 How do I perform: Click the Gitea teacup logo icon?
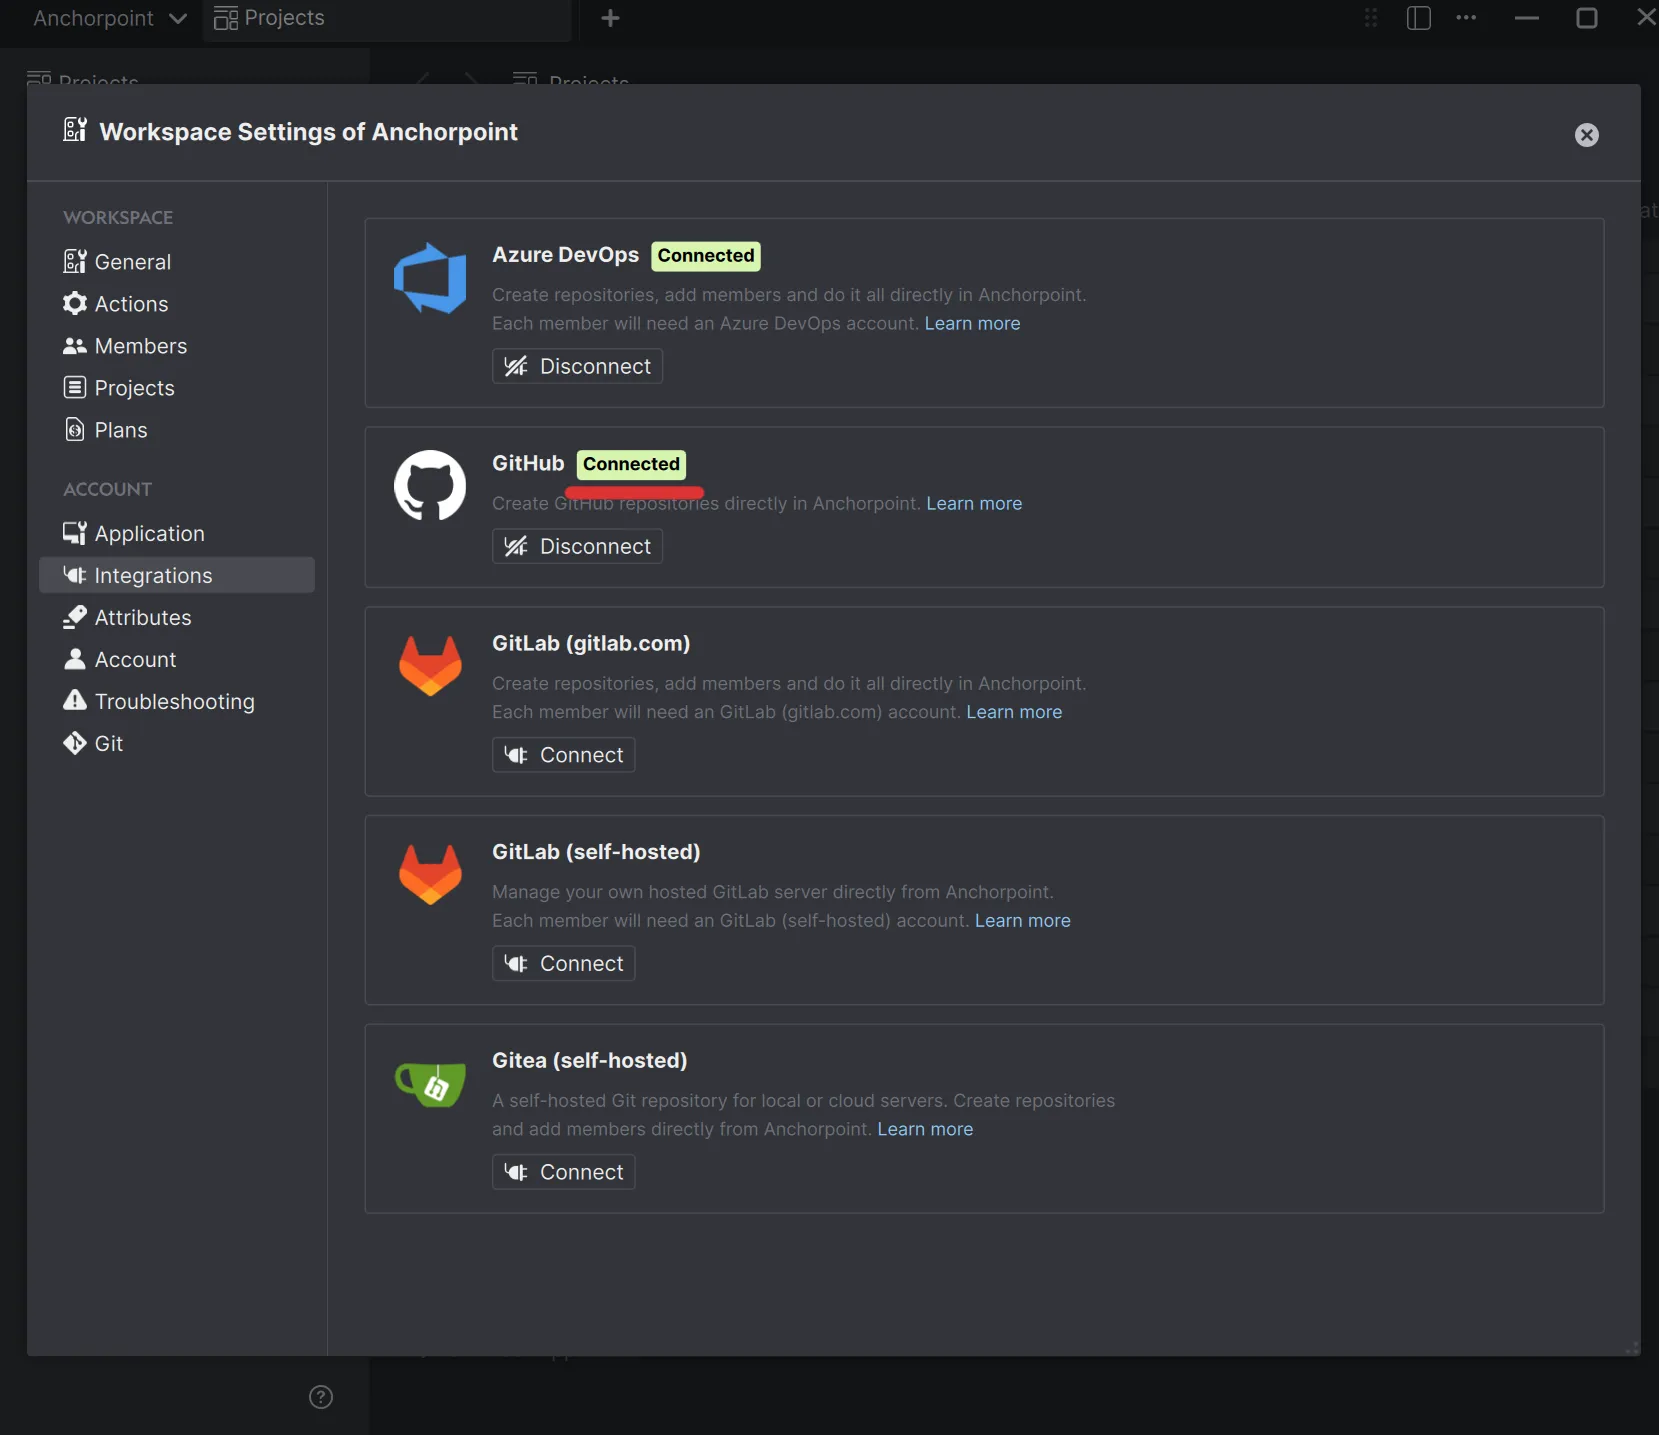coord(429,1084)
